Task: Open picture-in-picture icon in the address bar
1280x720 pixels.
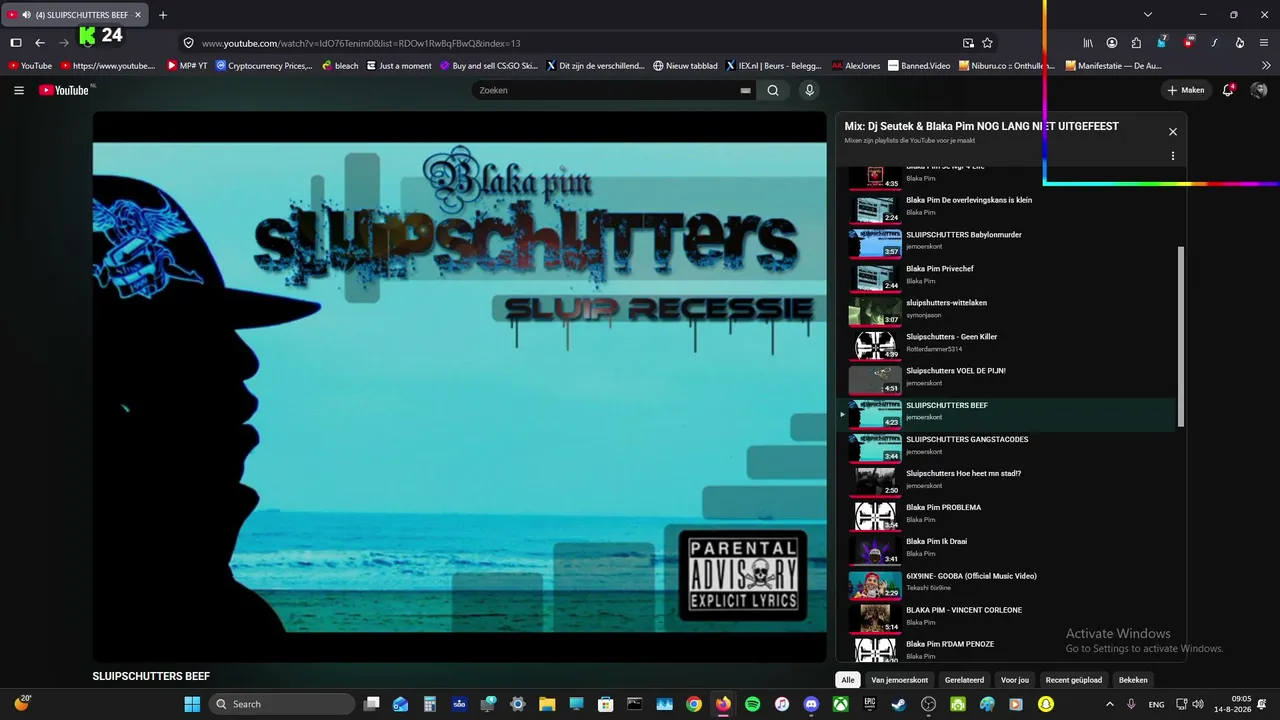Action: click(968, 43)
